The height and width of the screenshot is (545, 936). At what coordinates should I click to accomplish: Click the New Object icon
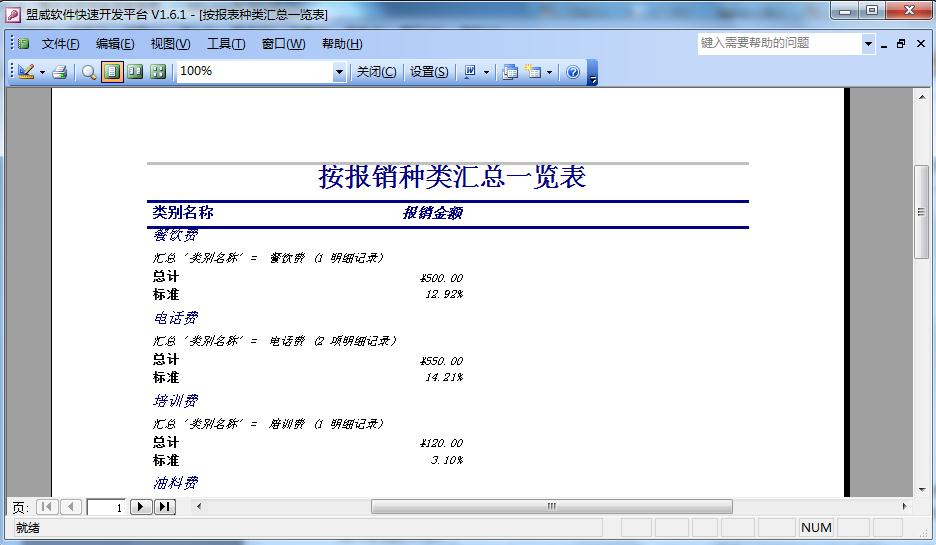tap(533, 72)
